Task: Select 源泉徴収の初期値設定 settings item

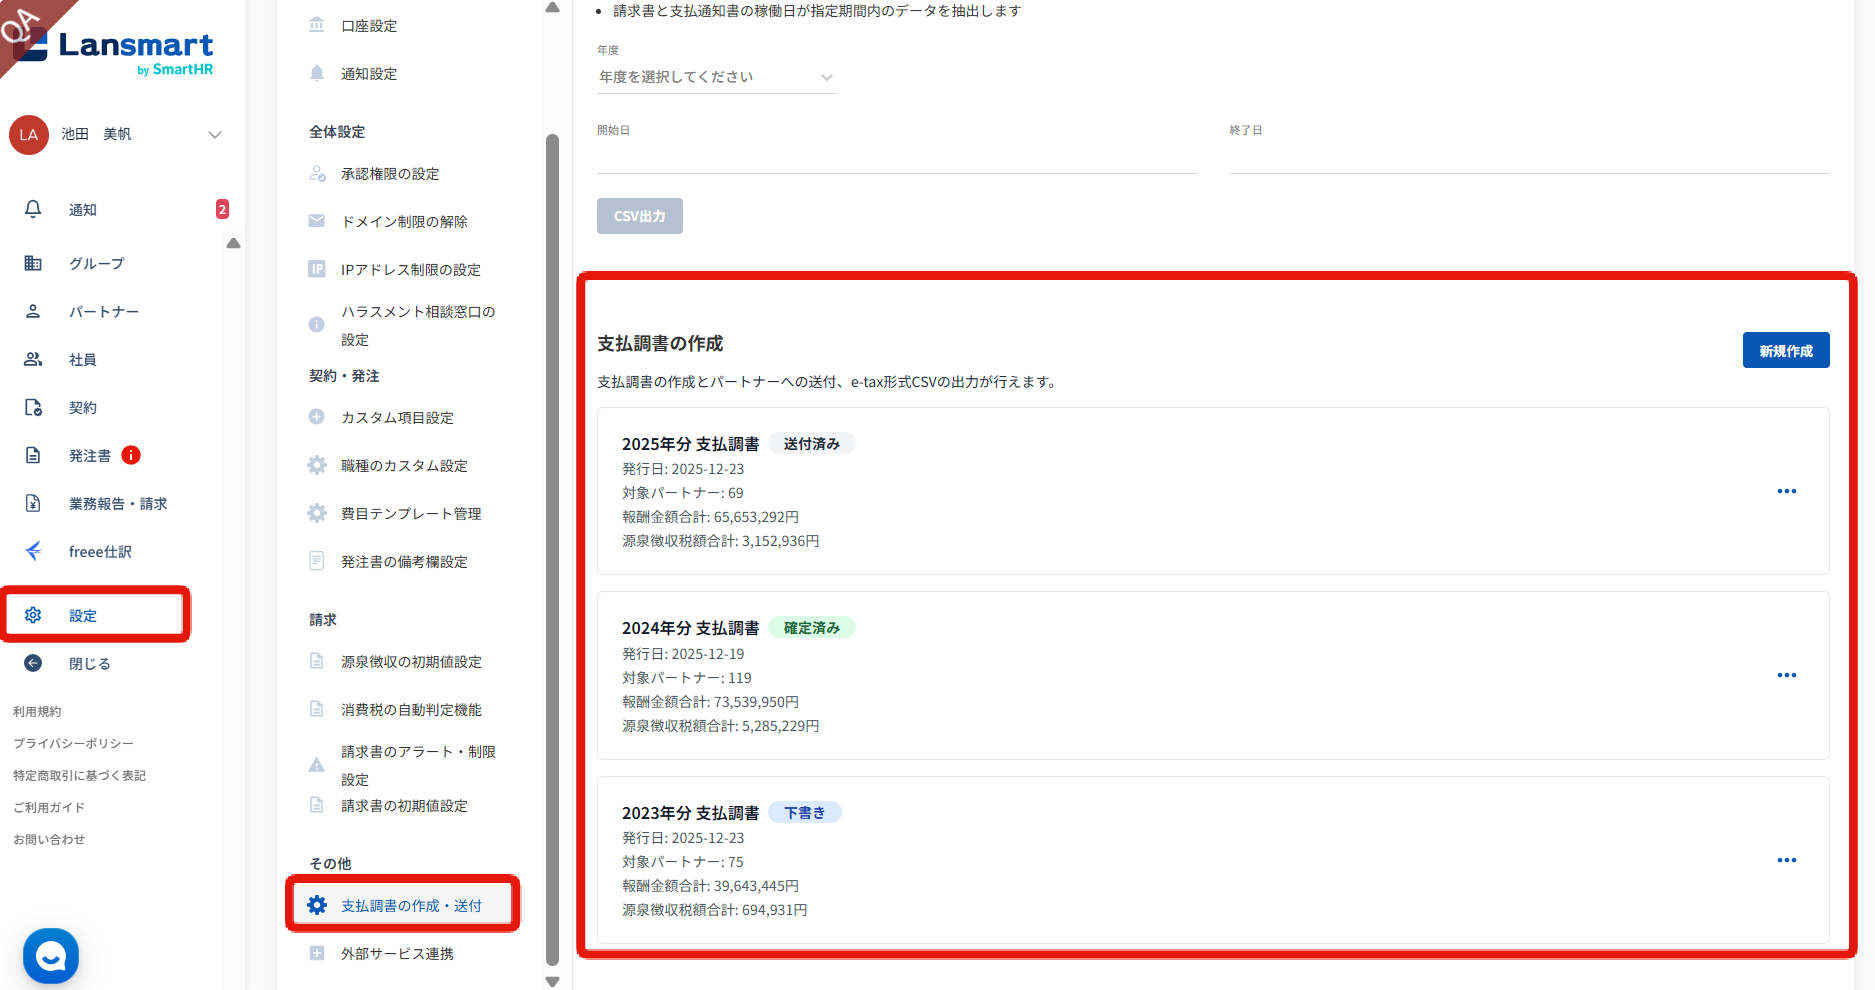Action: click(x=411, y=661)
